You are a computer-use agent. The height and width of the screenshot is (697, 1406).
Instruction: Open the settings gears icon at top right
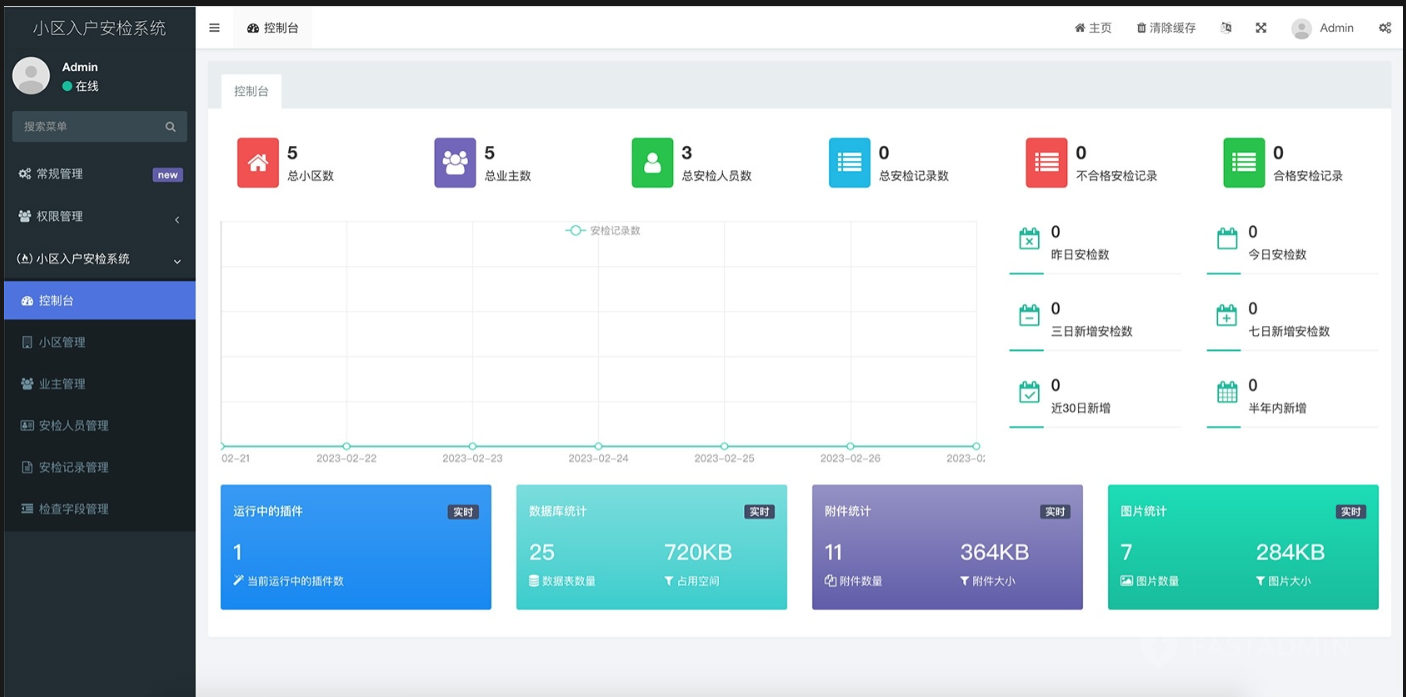tap(1385, 28)
